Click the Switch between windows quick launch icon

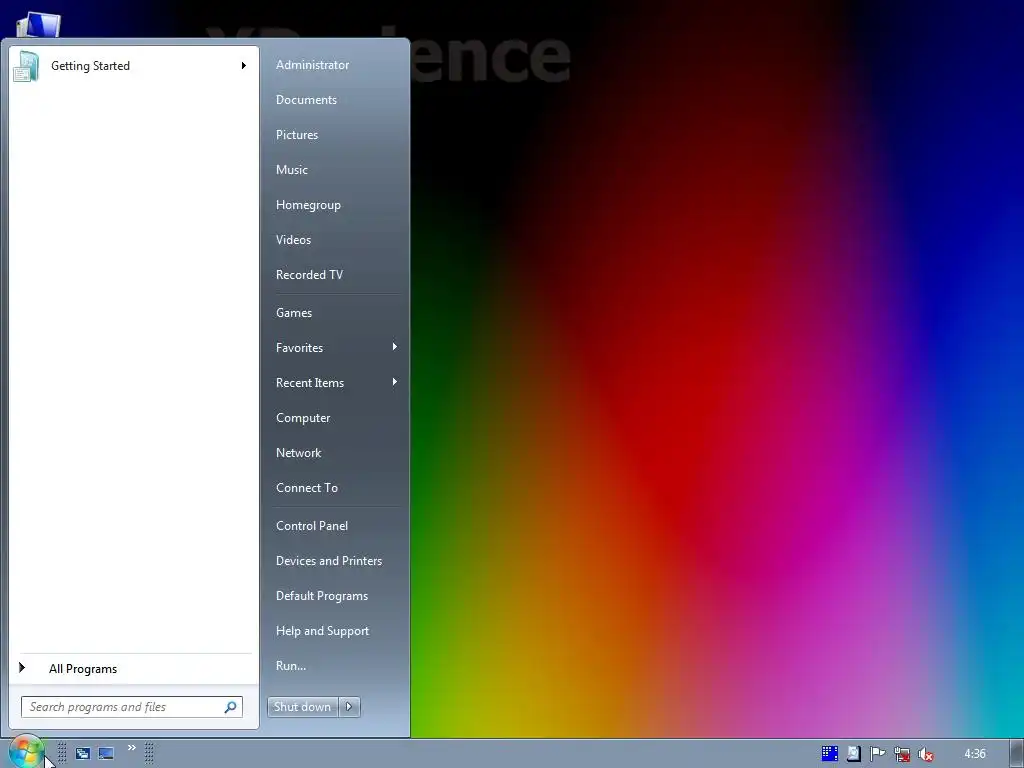click(x=82, y=753)
